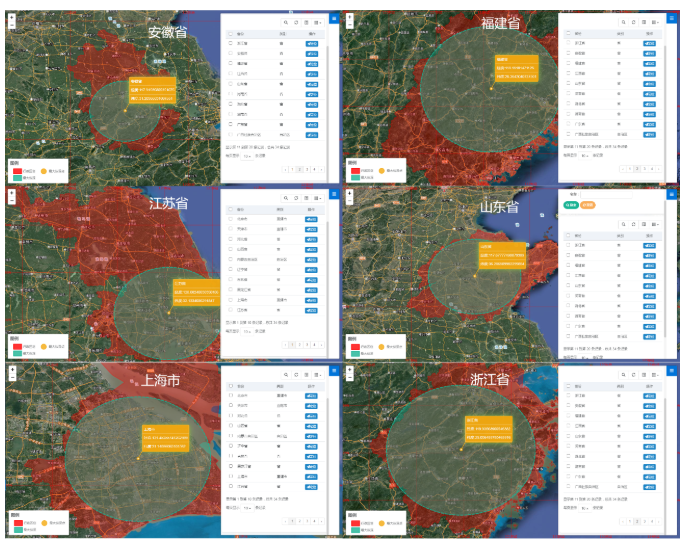Click search icon in 上海市 table toolbar
This screenshot has width=686, height=541.
[x=286, y=375]
